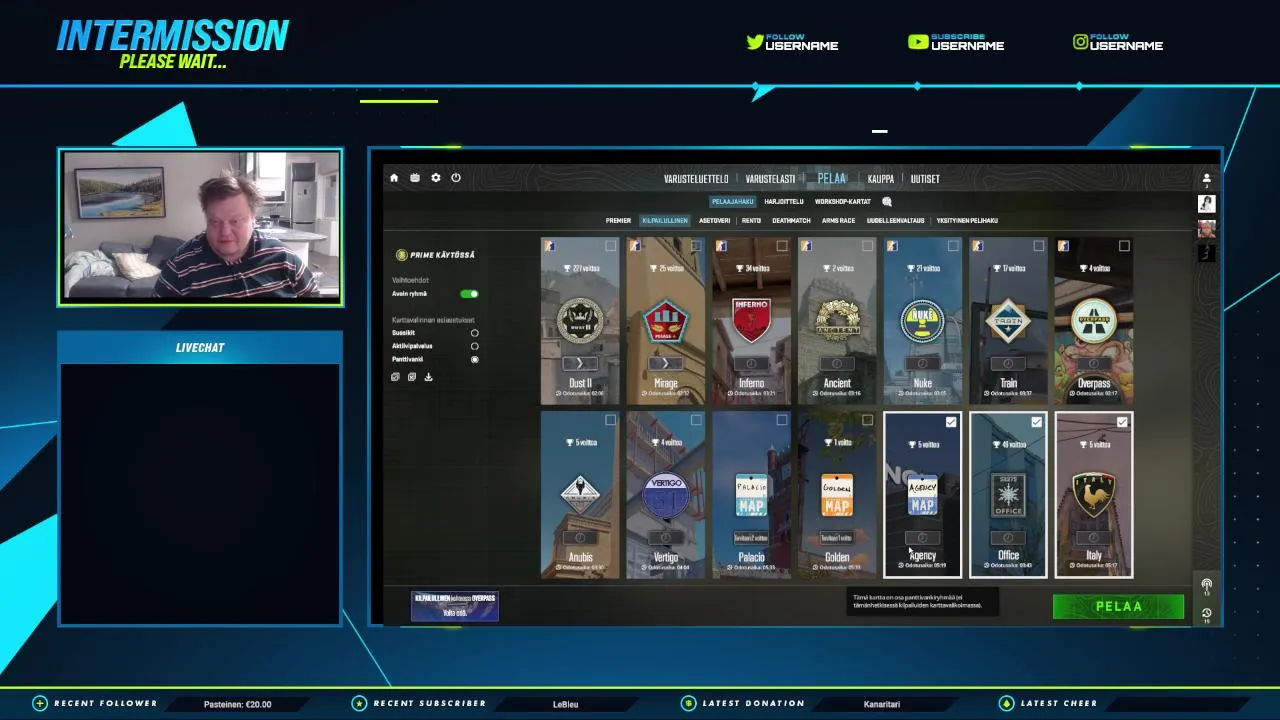Click the Ancient map emblem
The image size is (1280, 720).
(837, 320)
